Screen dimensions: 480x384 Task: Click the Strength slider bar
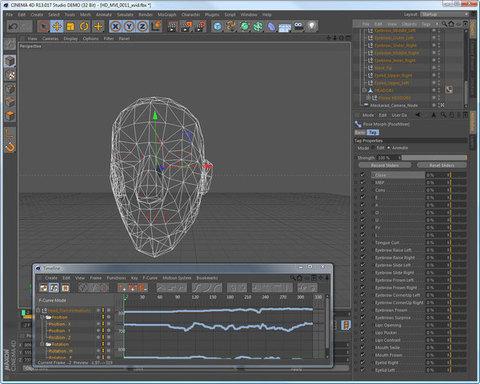pyautogui.click(x=433, y=158)
